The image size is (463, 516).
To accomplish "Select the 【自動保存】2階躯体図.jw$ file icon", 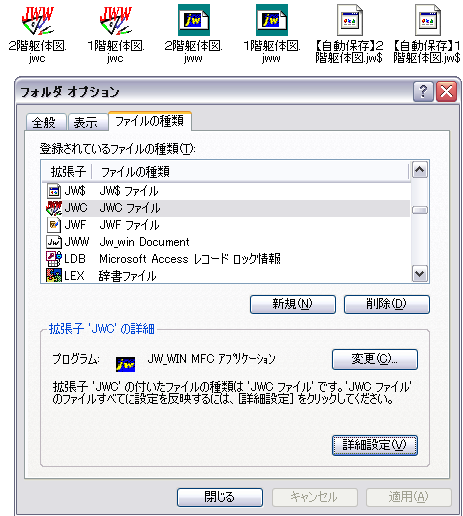I will [350, 20].
